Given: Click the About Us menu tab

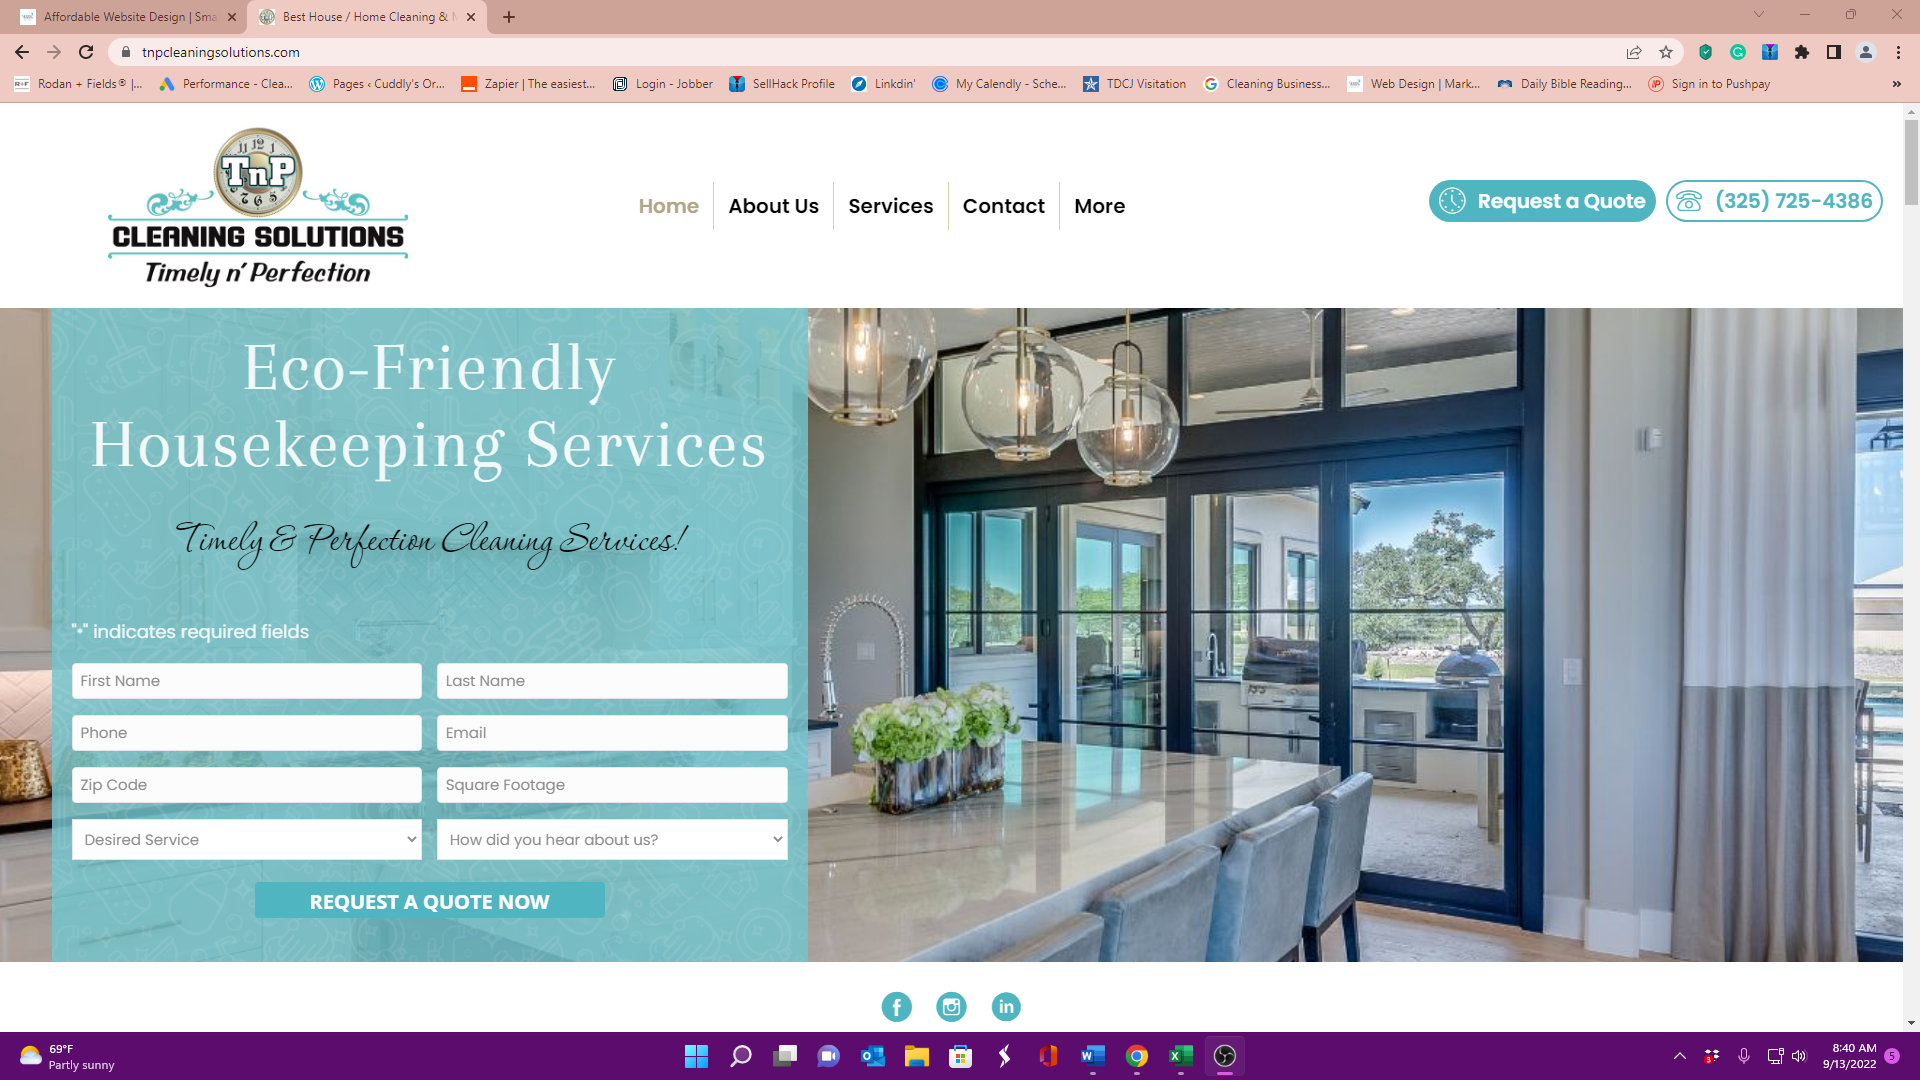Looking at the screenshot, I should 773,206.
